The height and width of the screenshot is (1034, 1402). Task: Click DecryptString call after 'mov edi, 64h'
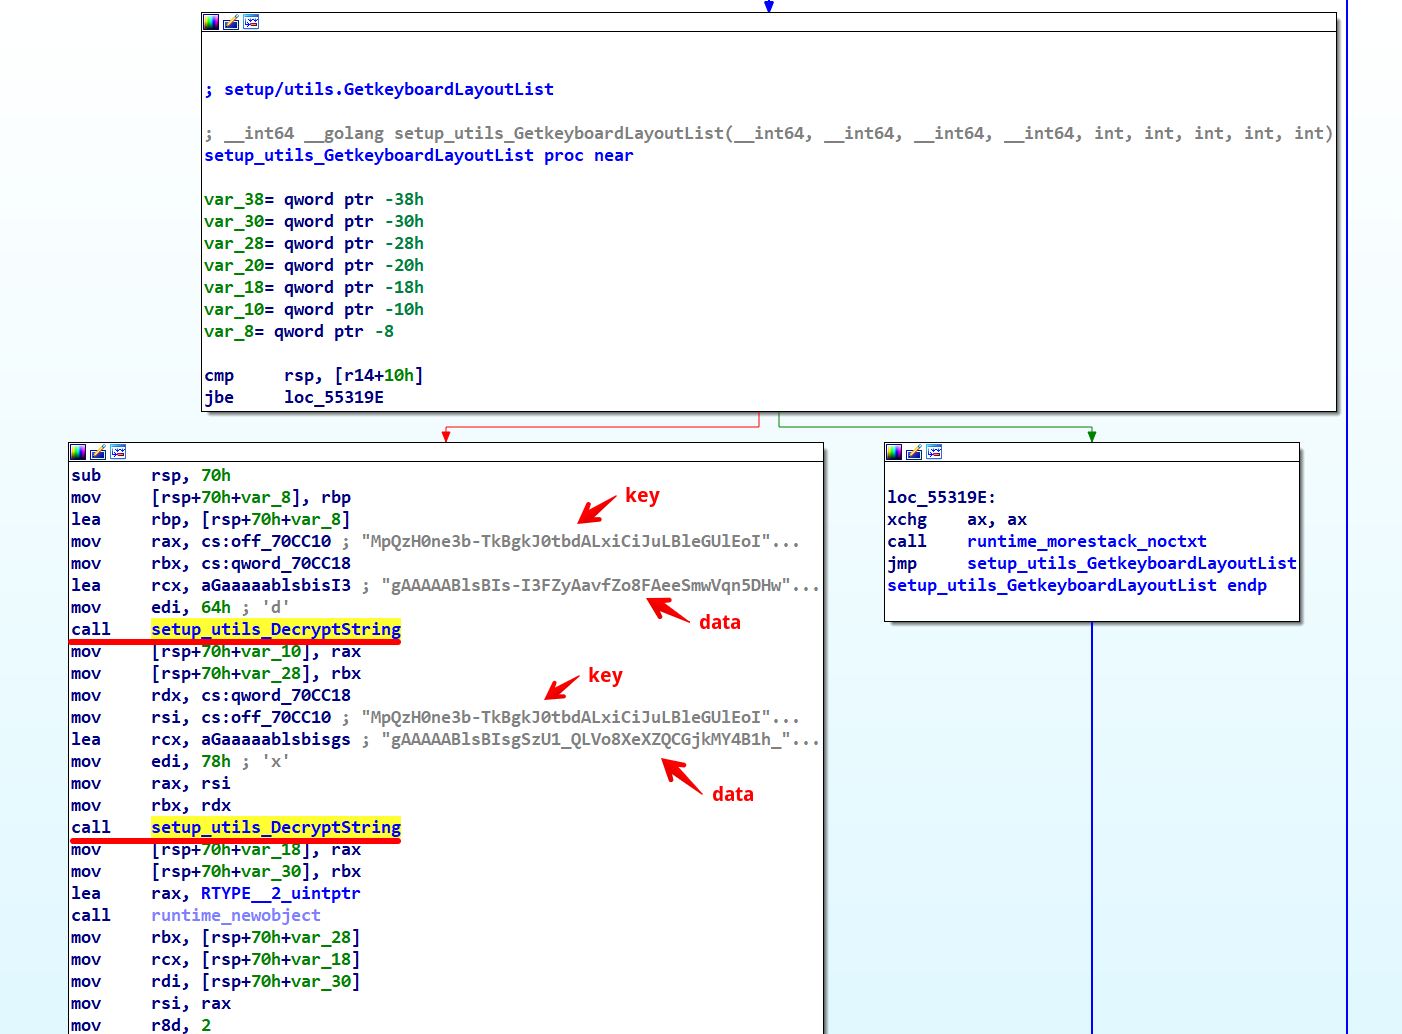[x=275, y=629]
